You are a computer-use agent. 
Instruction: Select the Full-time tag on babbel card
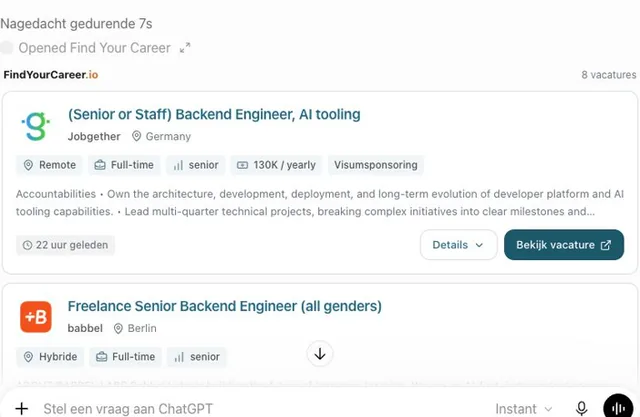(125, 357)
